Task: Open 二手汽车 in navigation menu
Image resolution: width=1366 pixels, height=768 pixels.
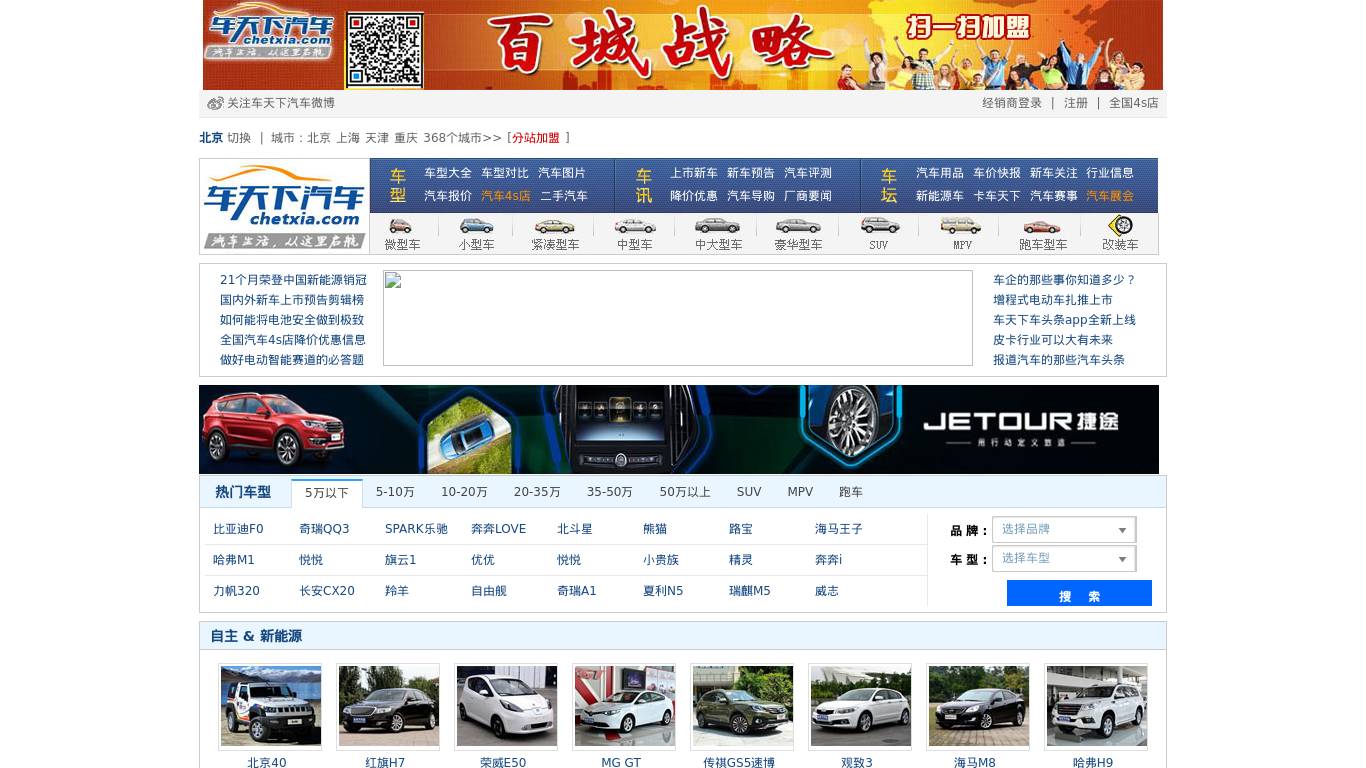Action: pyautogui.click(x=564, y=196)
